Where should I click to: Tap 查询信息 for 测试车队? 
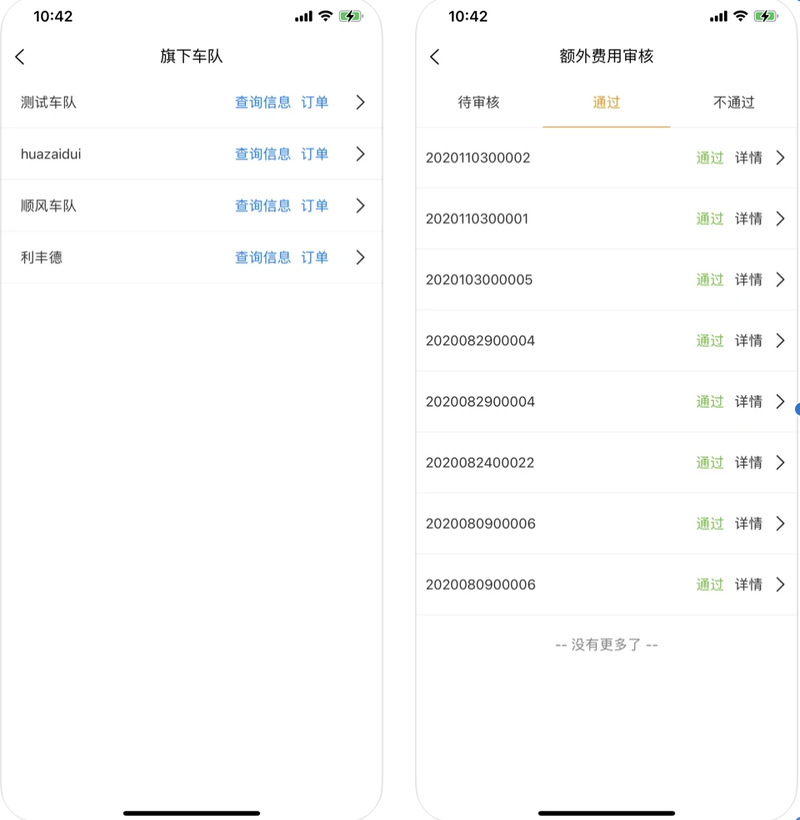(262, 102)
